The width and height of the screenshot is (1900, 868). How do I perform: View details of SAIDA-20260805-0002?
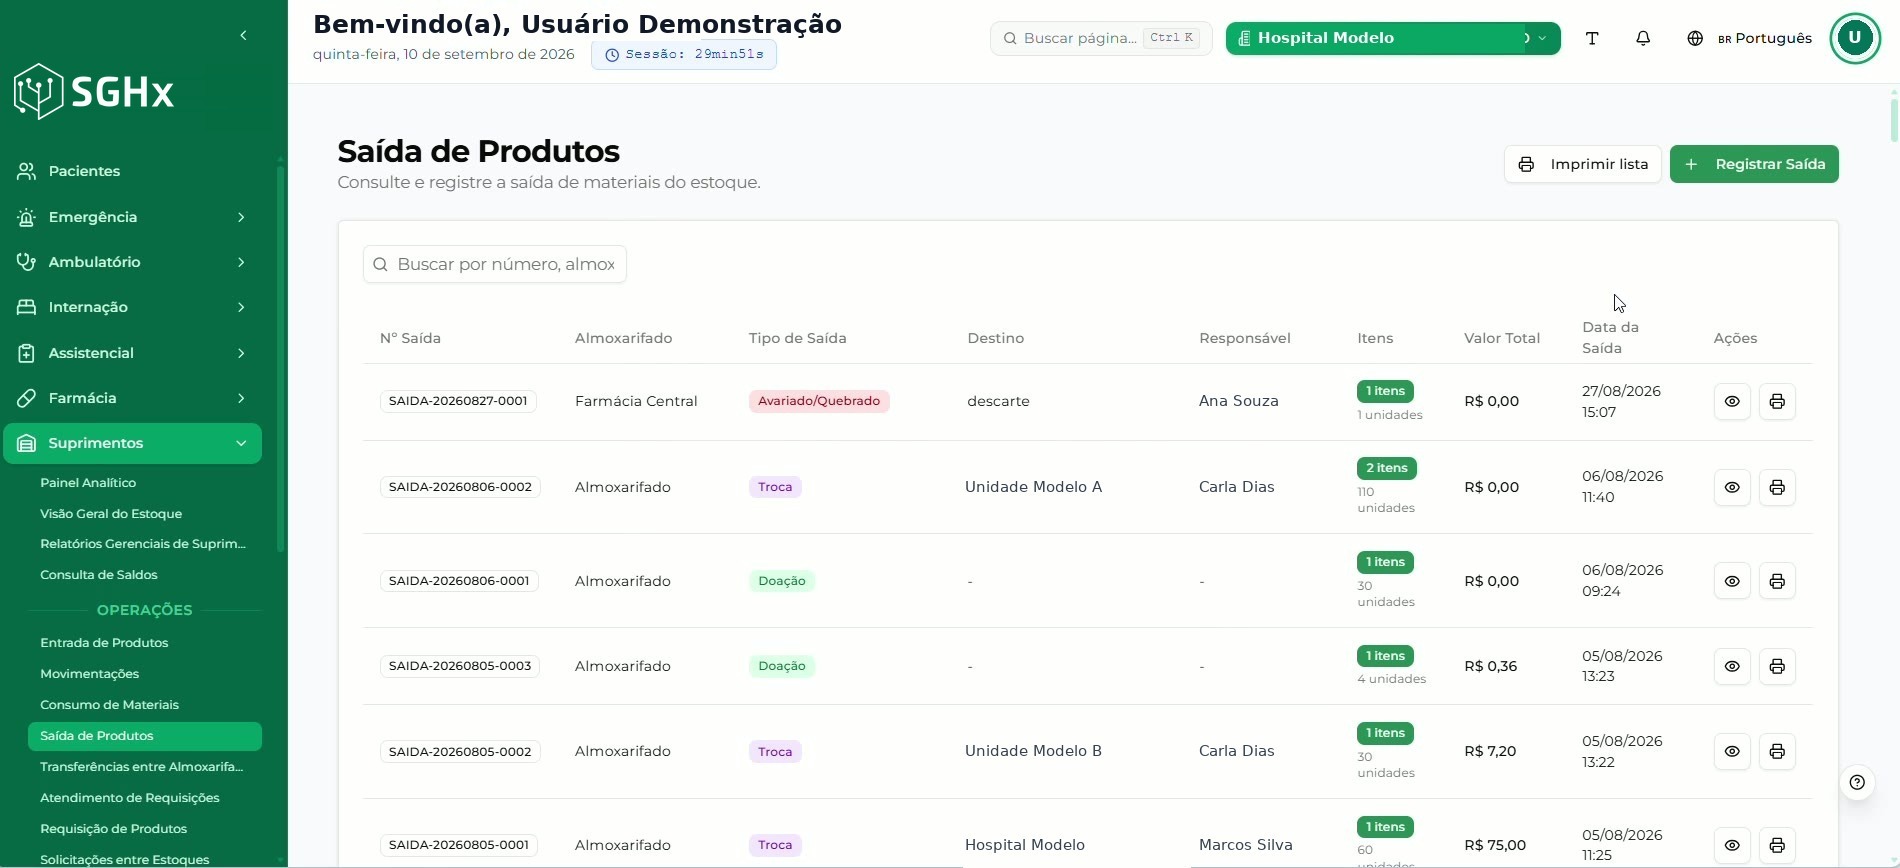coord(1732,751)
